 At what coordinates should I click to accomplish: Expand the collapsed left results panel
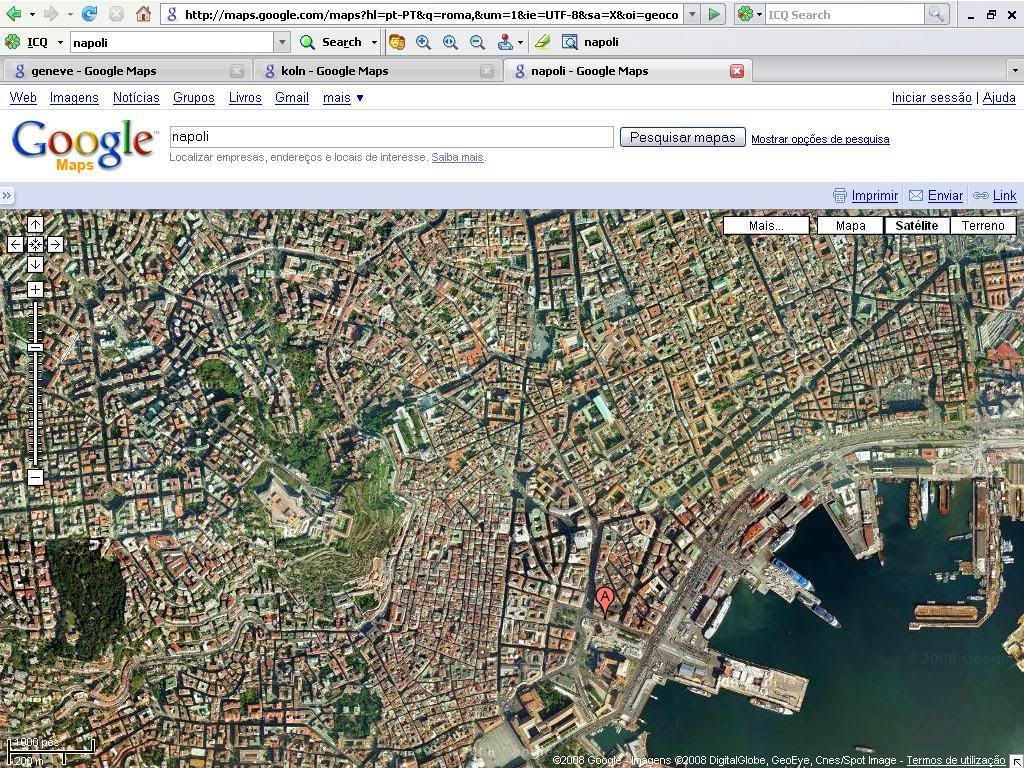[7, 195]
